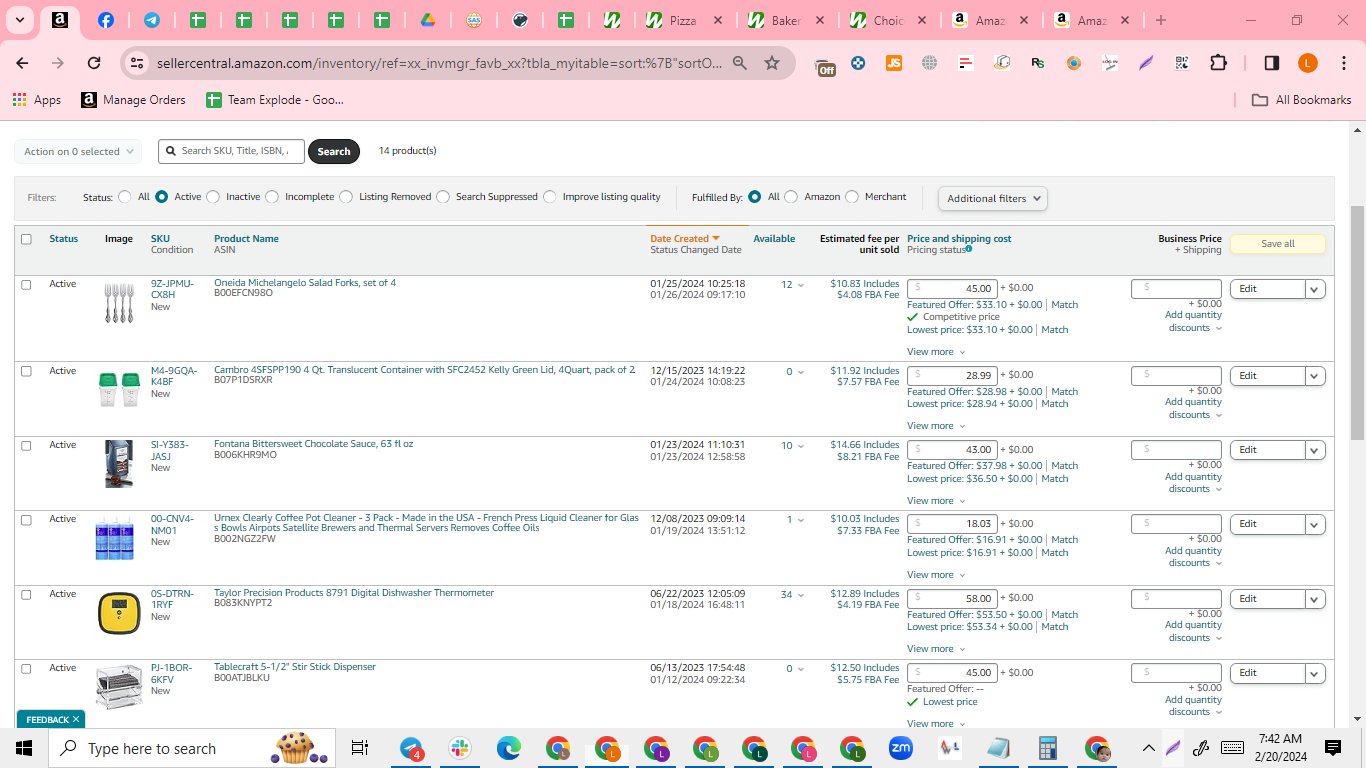Select the Search Suppressed filter
This screenshot has height=768, width=1366.
click(443, 197)
